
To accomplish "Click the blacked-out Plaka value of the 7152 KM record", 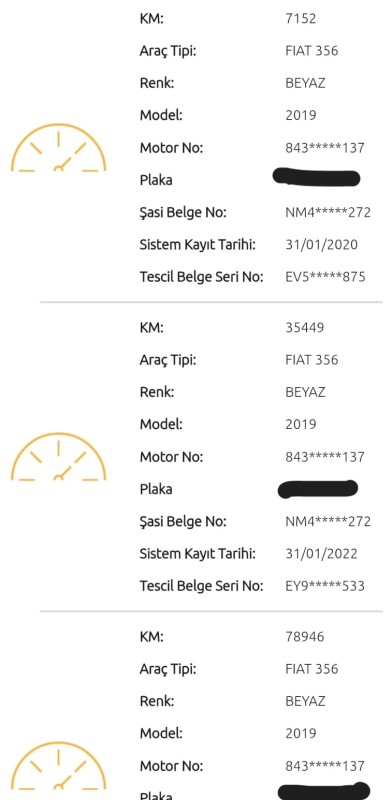I will [316, 177].
